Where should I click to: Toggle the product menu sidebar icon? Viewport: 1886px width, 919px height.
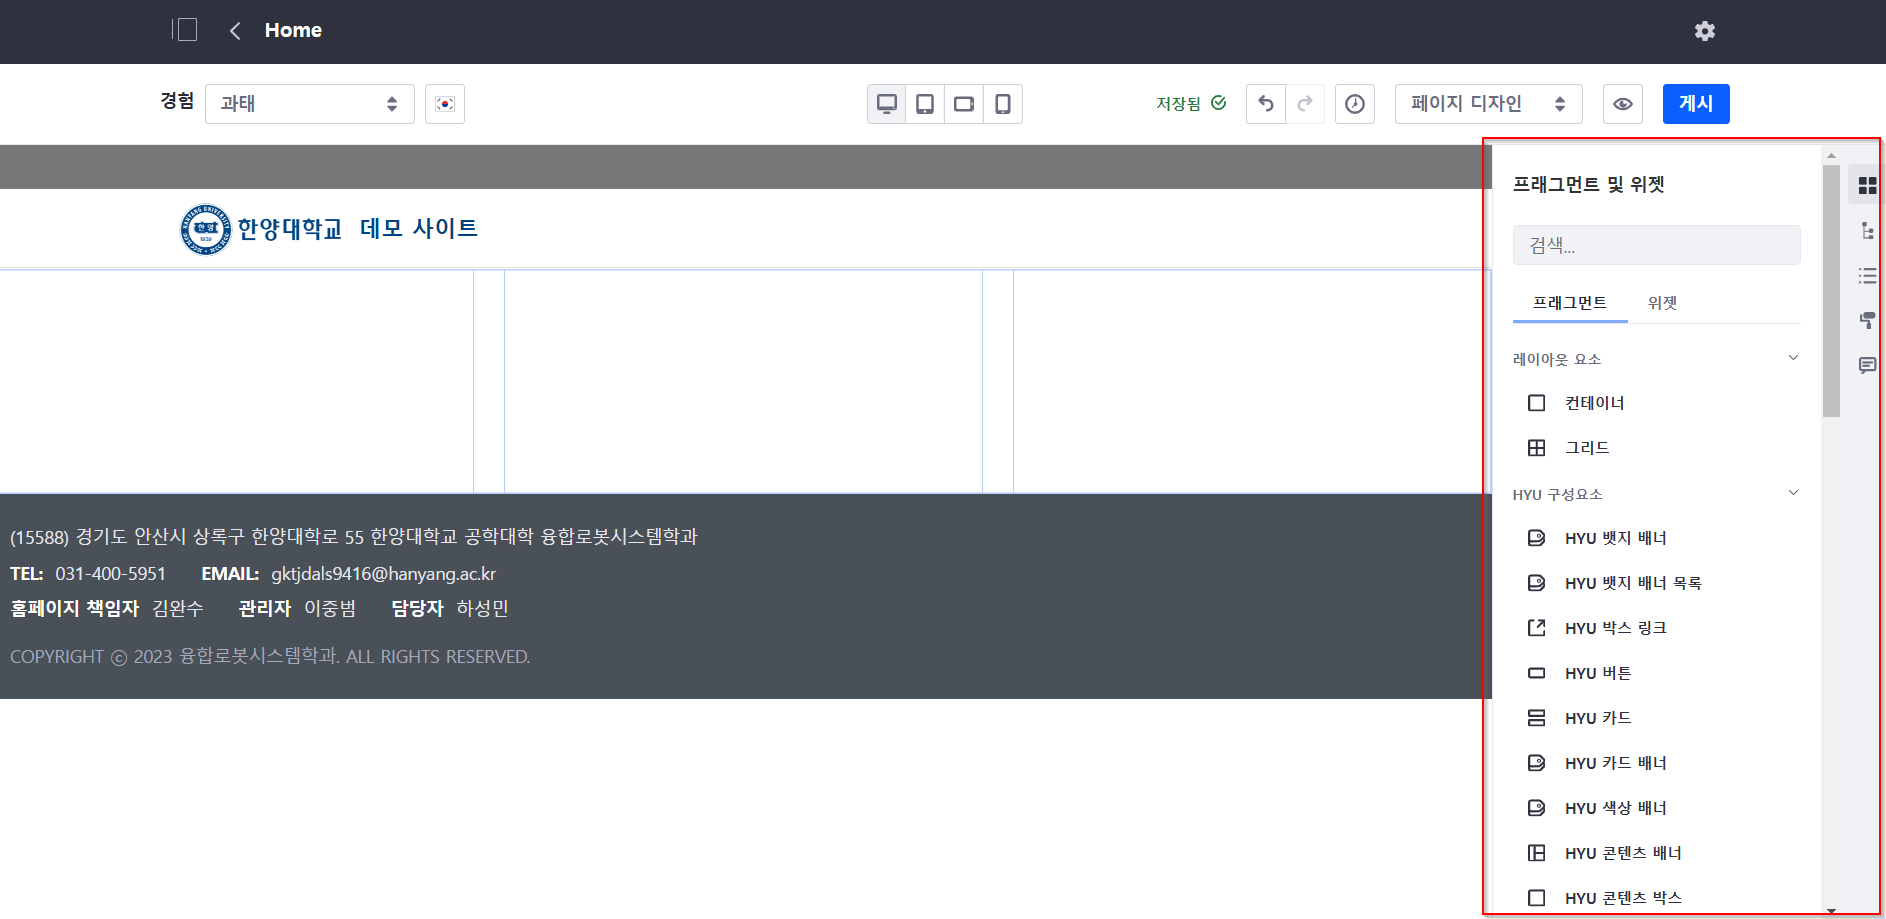(185, 30)
